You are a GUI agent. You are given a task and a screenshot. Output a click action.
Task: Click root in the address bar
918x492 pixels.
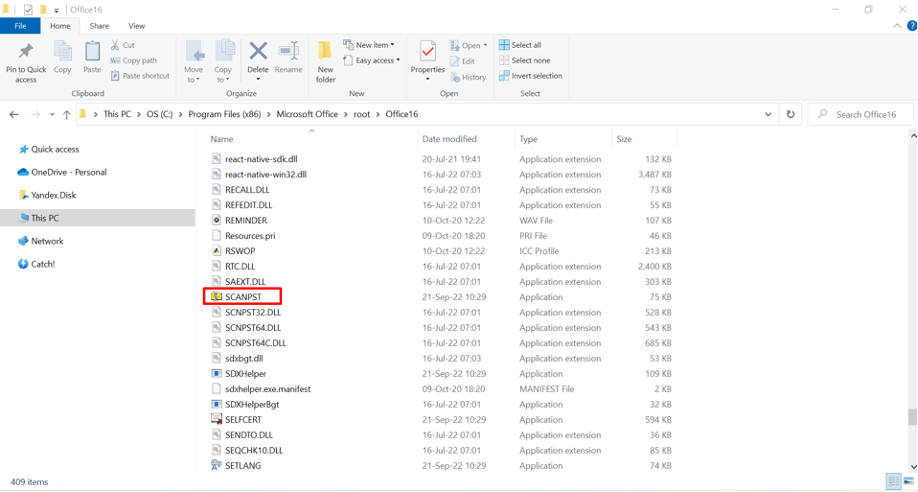(x=362, y=114)
